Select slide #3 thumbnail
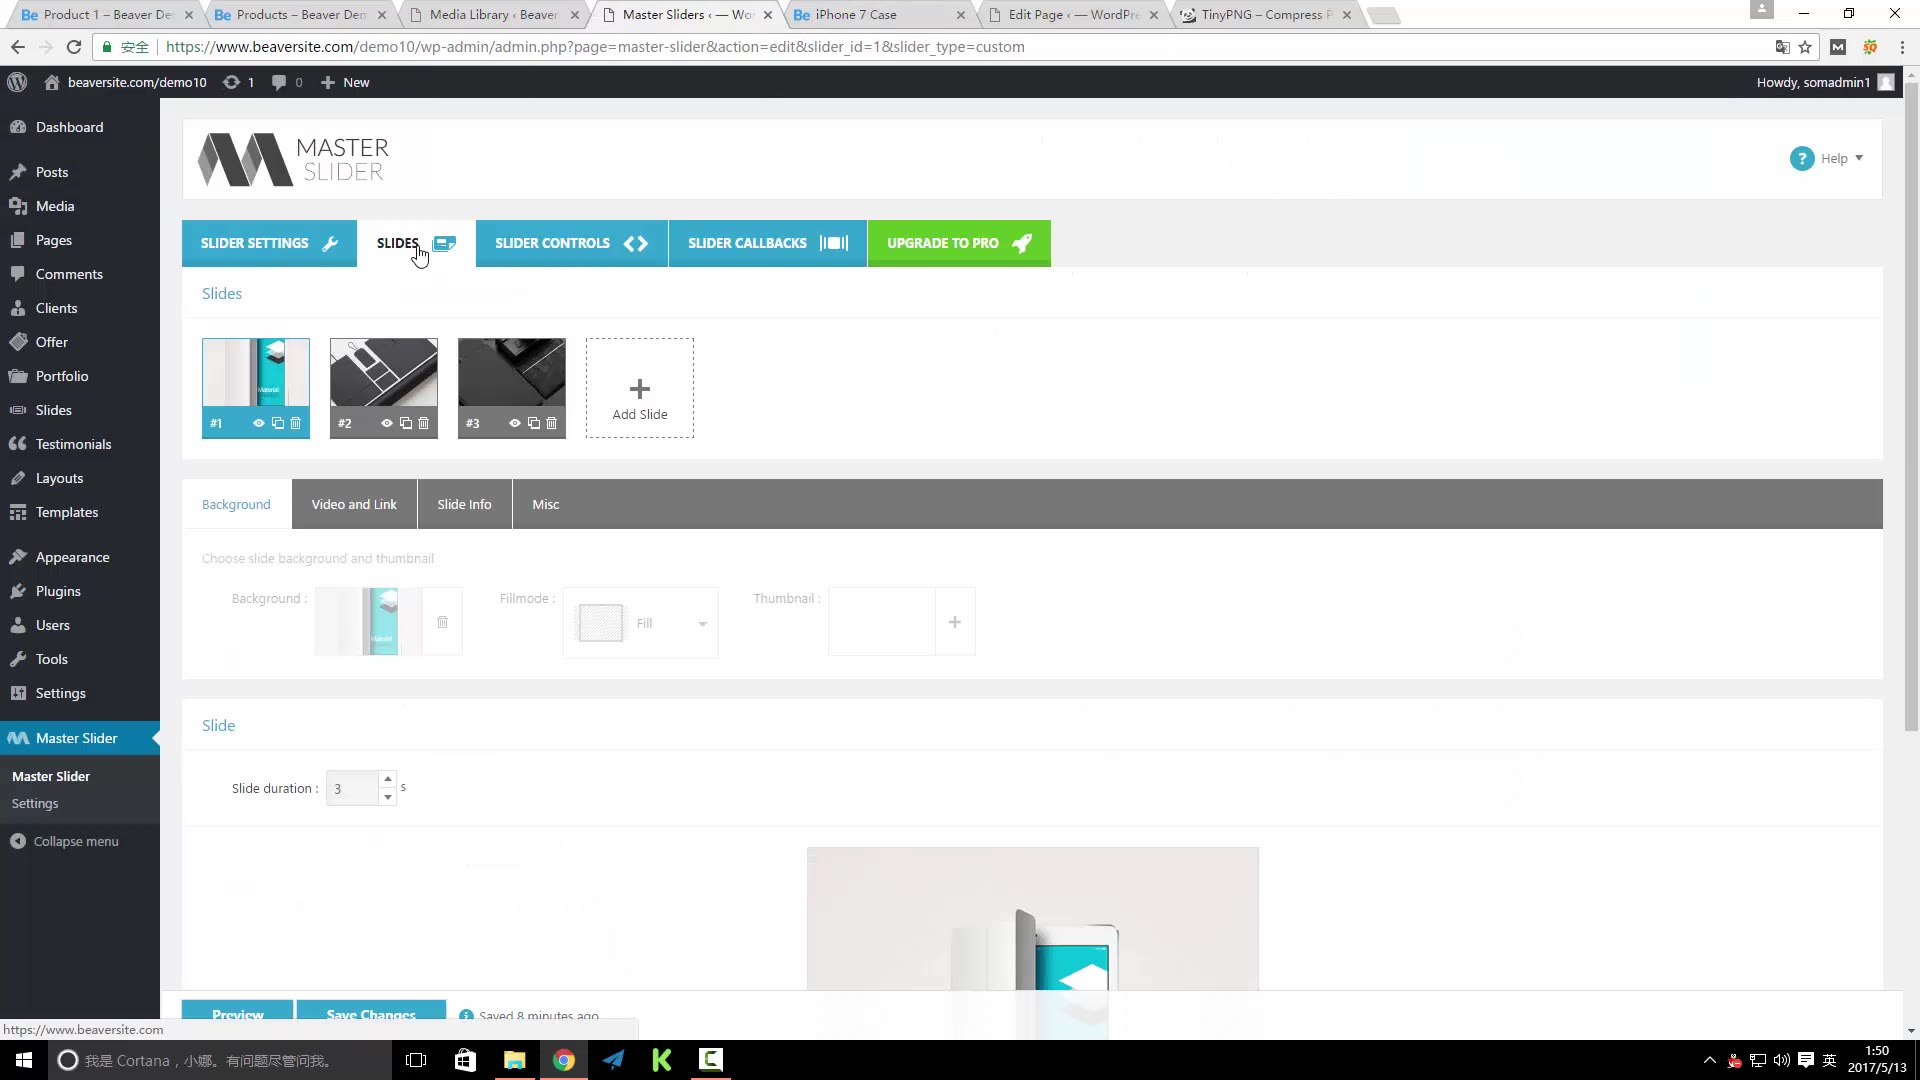 pyautogui.click(x=512, y=372)
